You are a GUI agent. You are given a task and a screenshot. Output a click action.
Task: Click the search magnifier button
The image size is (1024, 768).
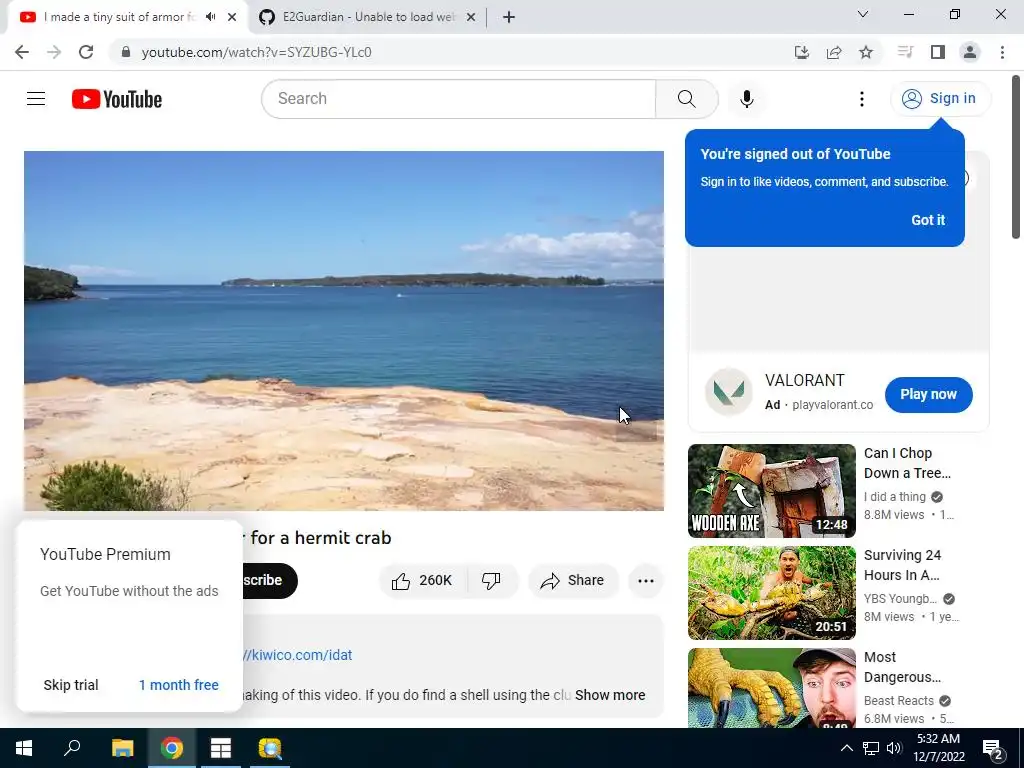(x=686, y=99)
